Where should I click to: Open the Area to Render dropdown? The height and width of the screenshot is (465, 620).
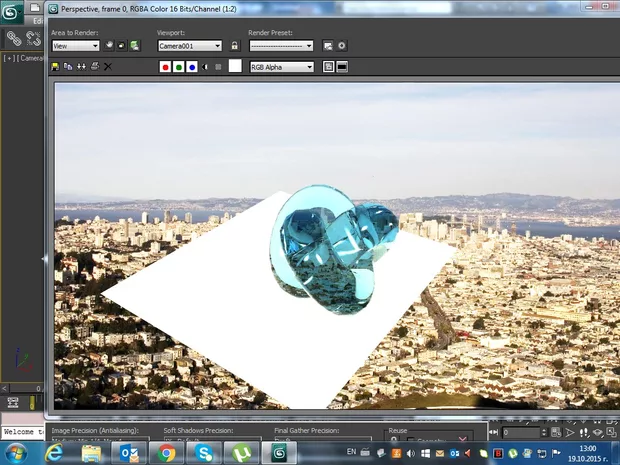point(75,45)
